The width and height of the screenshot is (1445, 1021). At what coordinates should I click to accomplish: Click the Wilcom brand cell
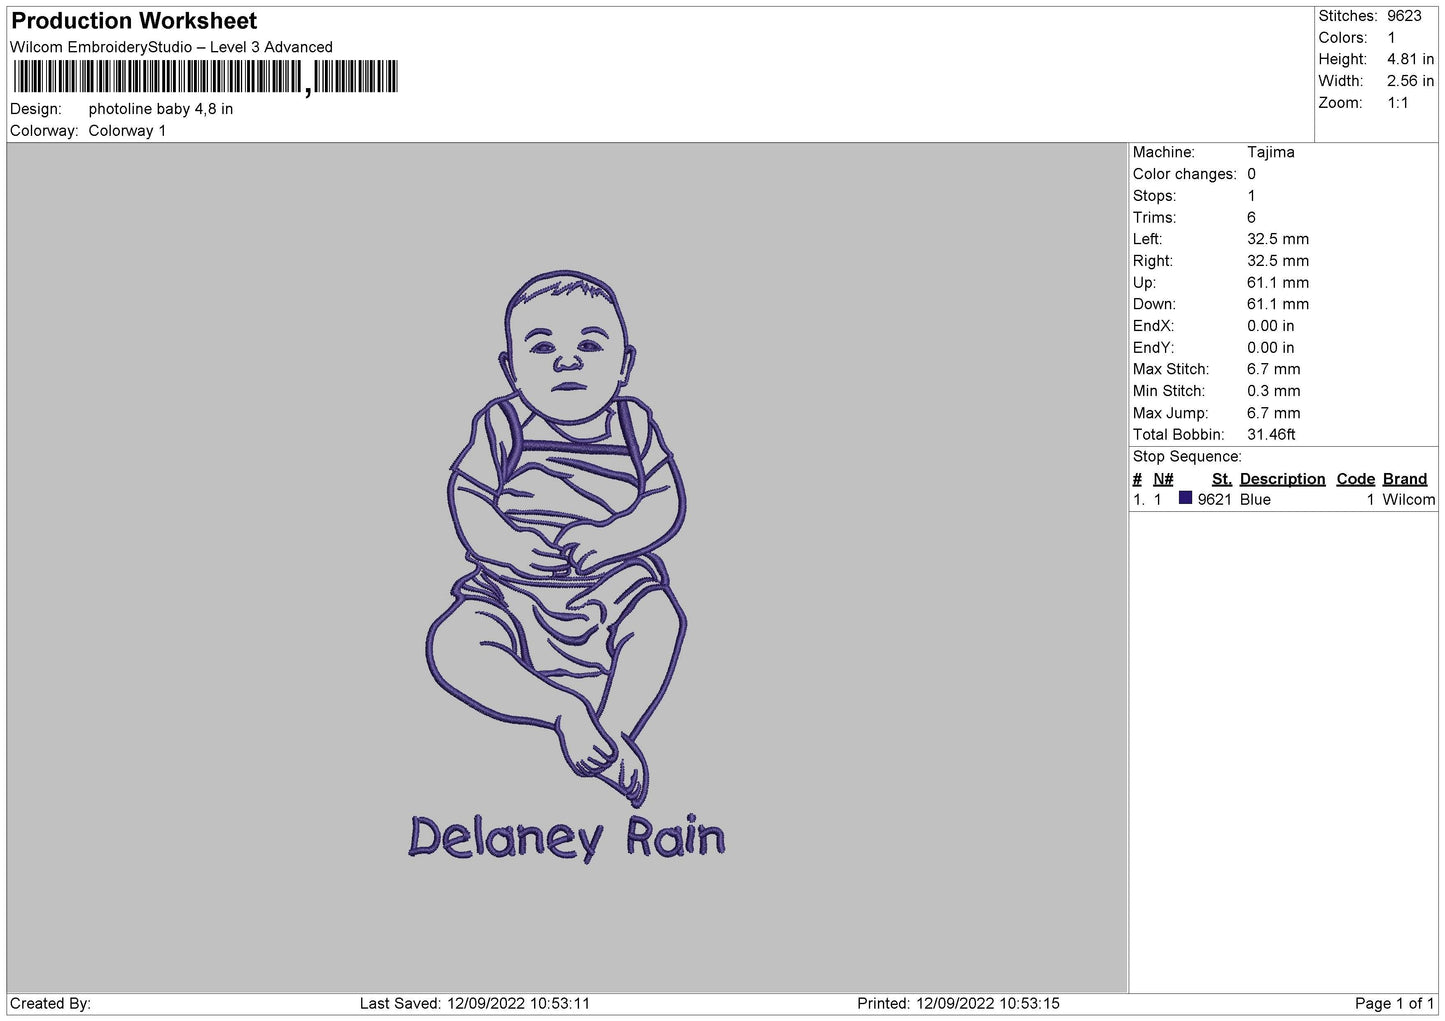tap(1408, 500)
